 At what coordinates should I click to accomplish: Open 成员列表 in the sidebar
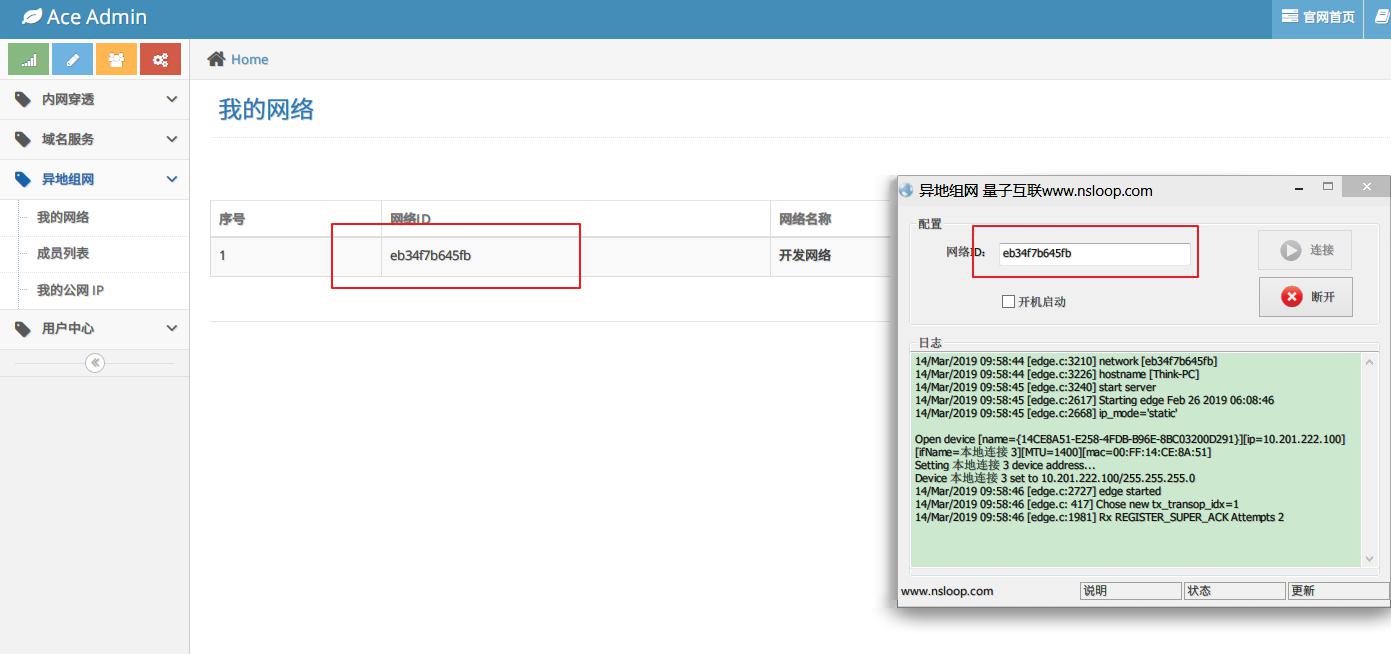(63, 253)
